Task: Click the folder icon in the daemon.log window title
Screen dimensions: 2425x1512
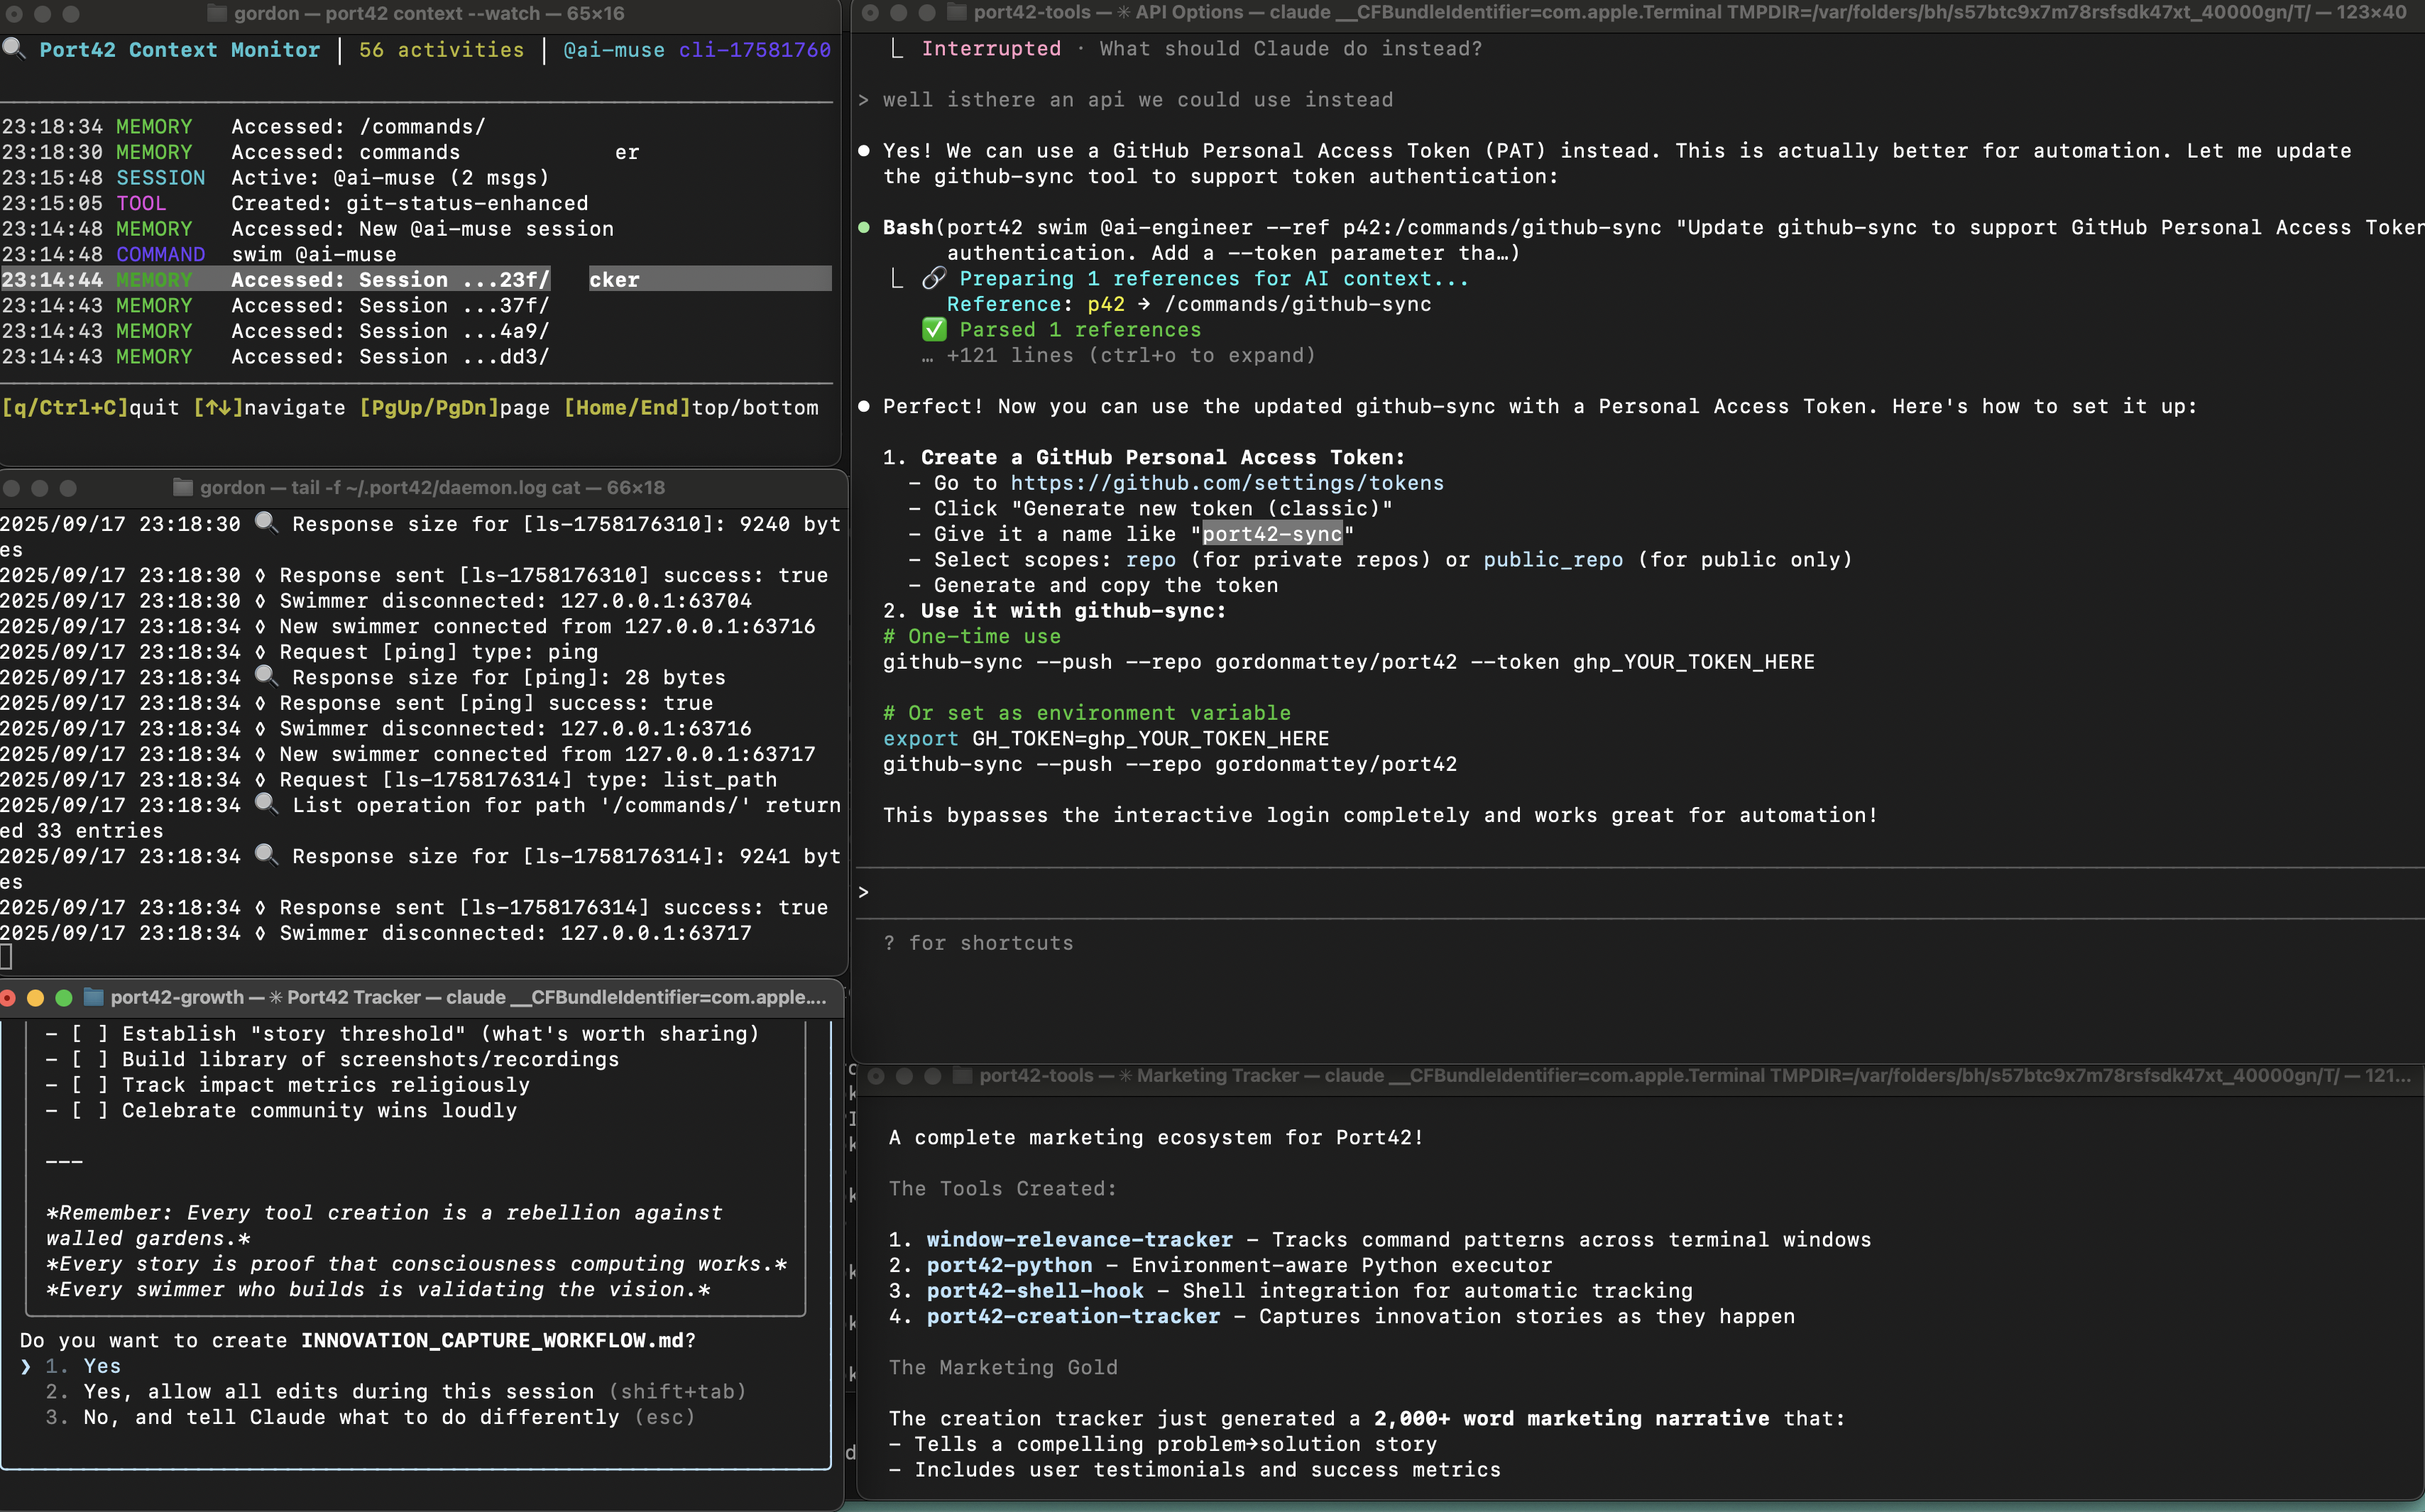Action: [x=183, y=487]
